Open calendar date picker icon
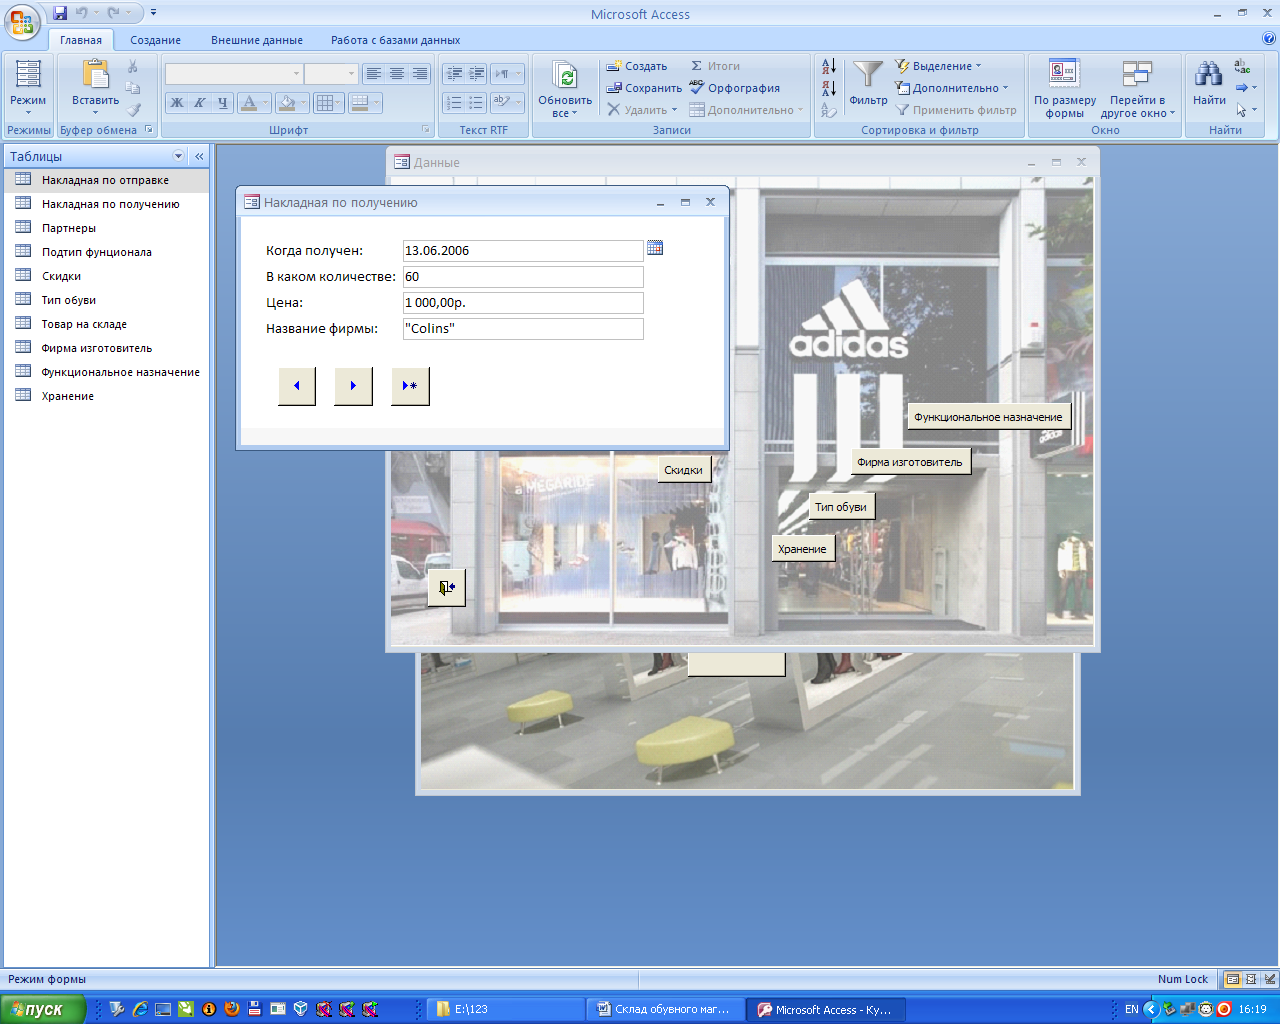 click(x=655, y=248)
